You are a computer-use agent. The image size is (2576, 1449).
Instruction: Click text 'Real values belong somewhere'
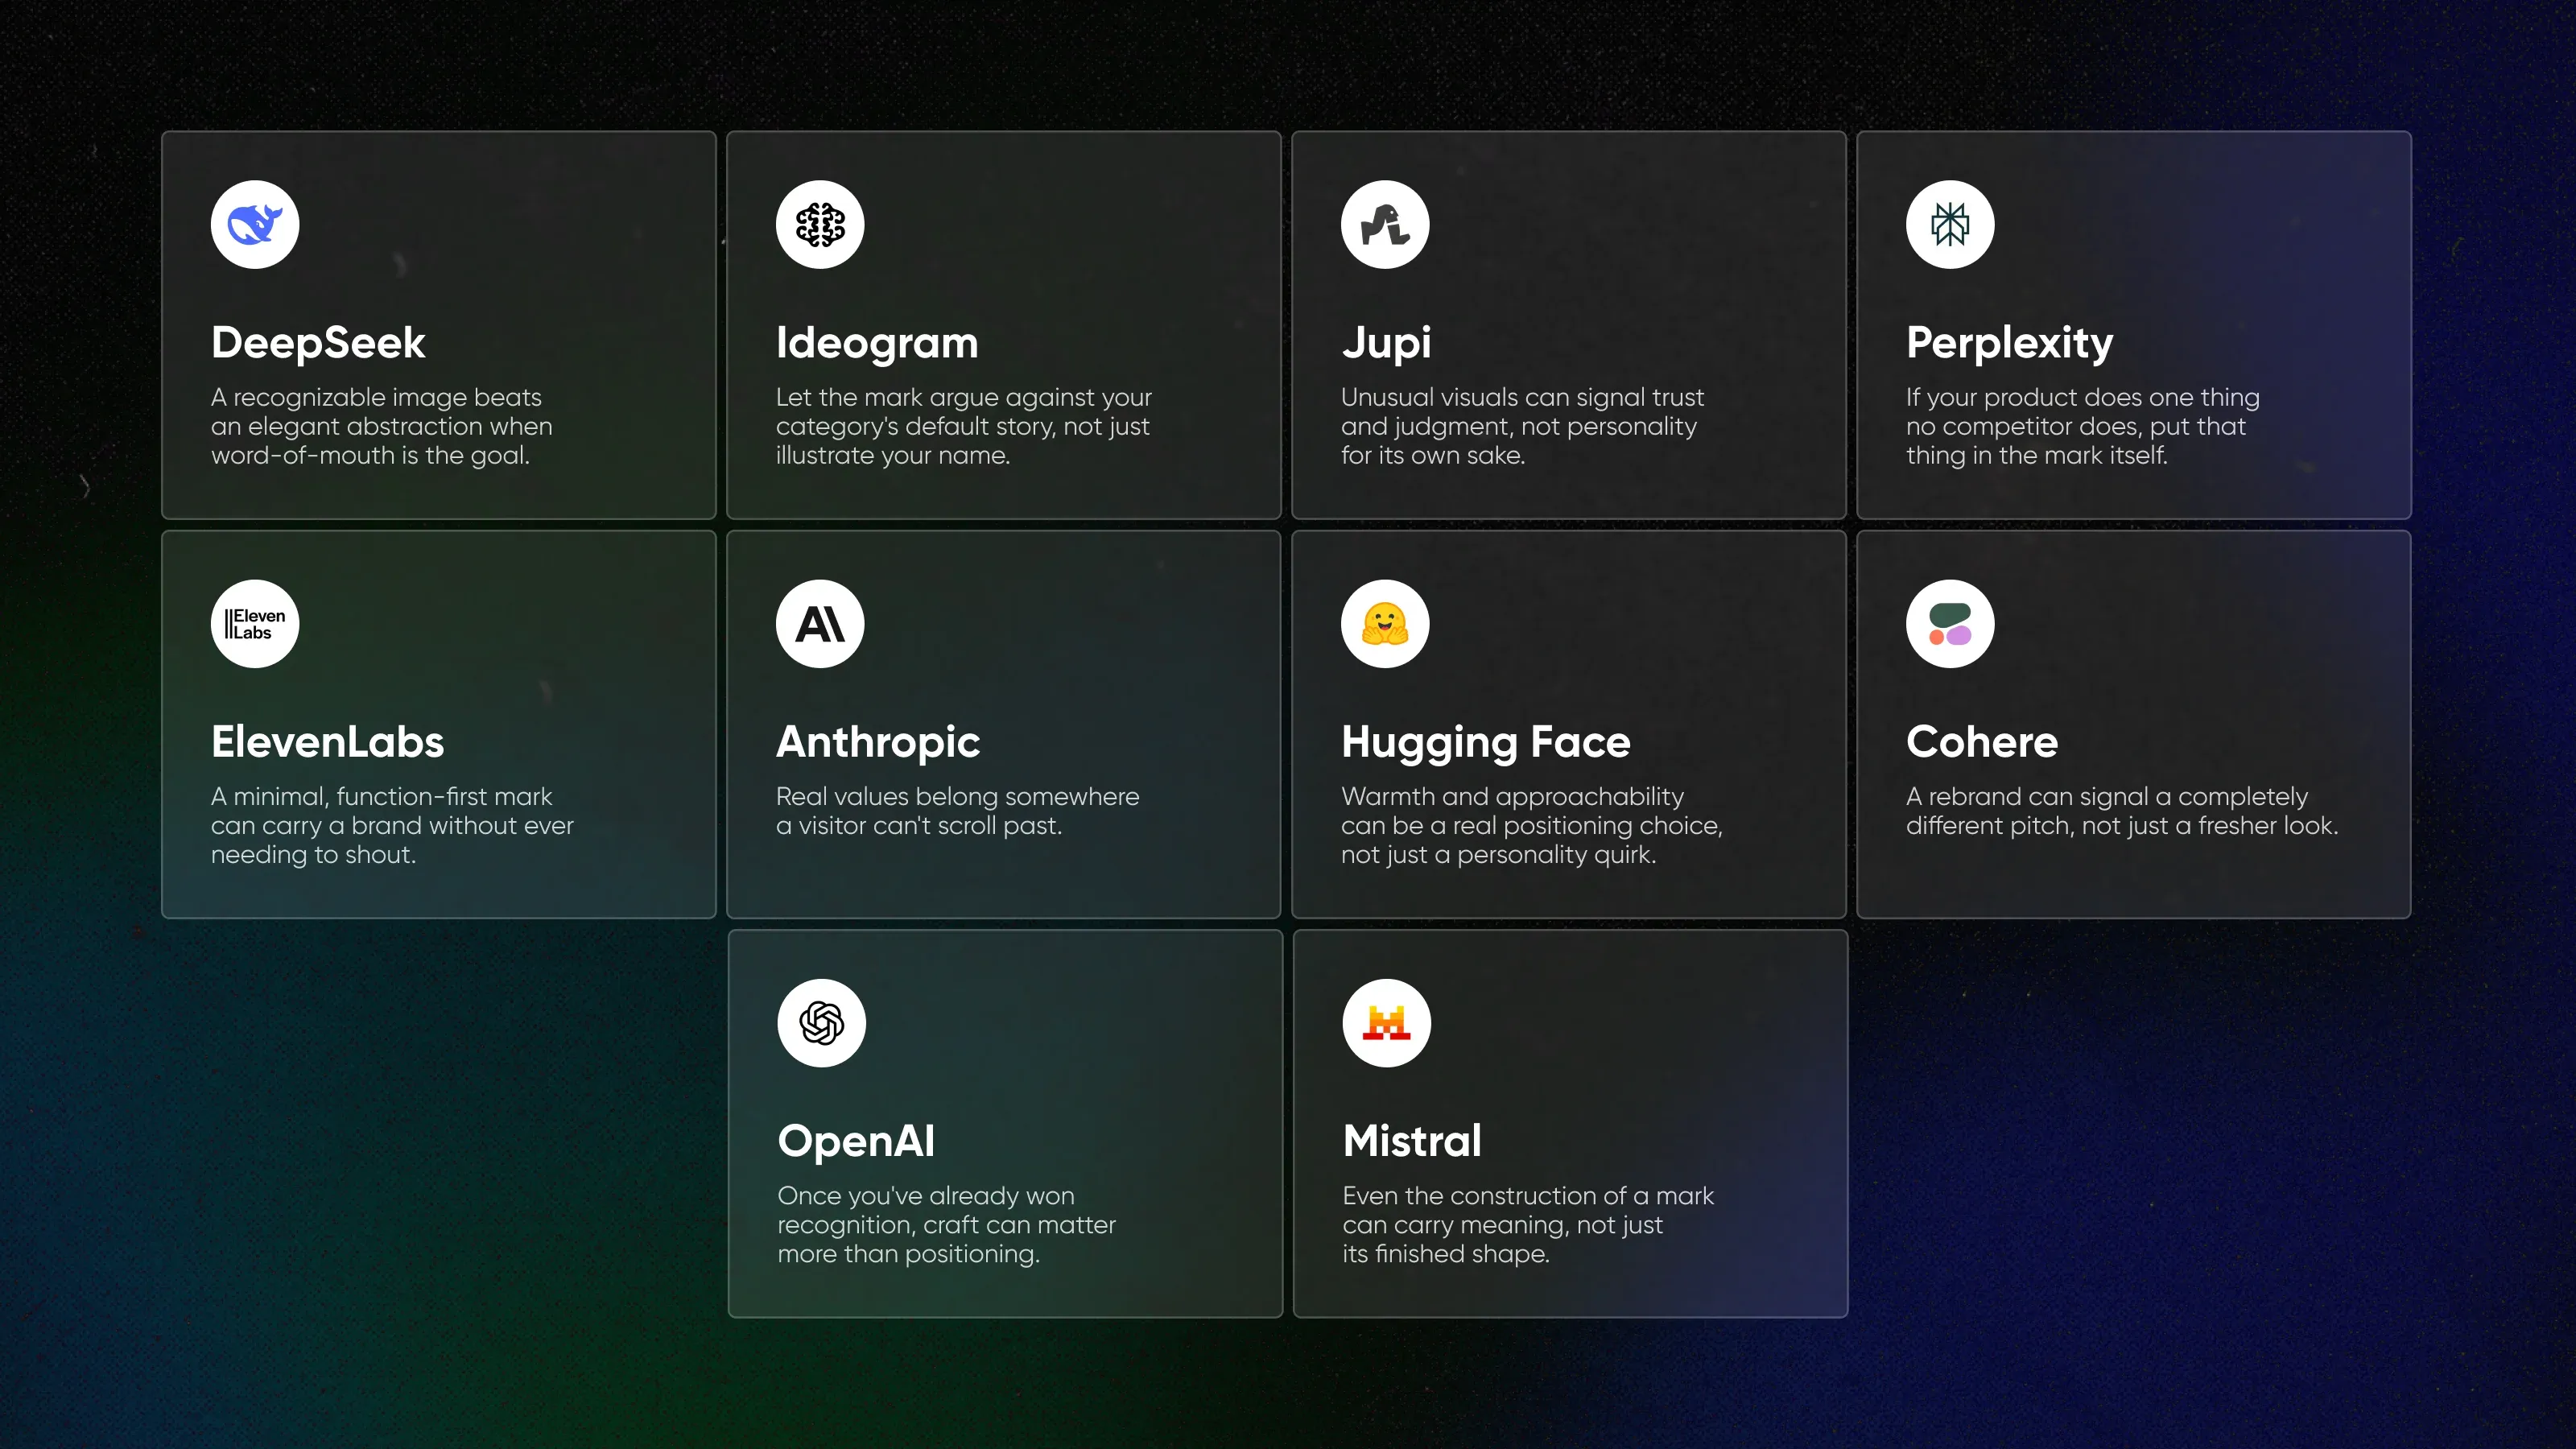tap(957, 796)
